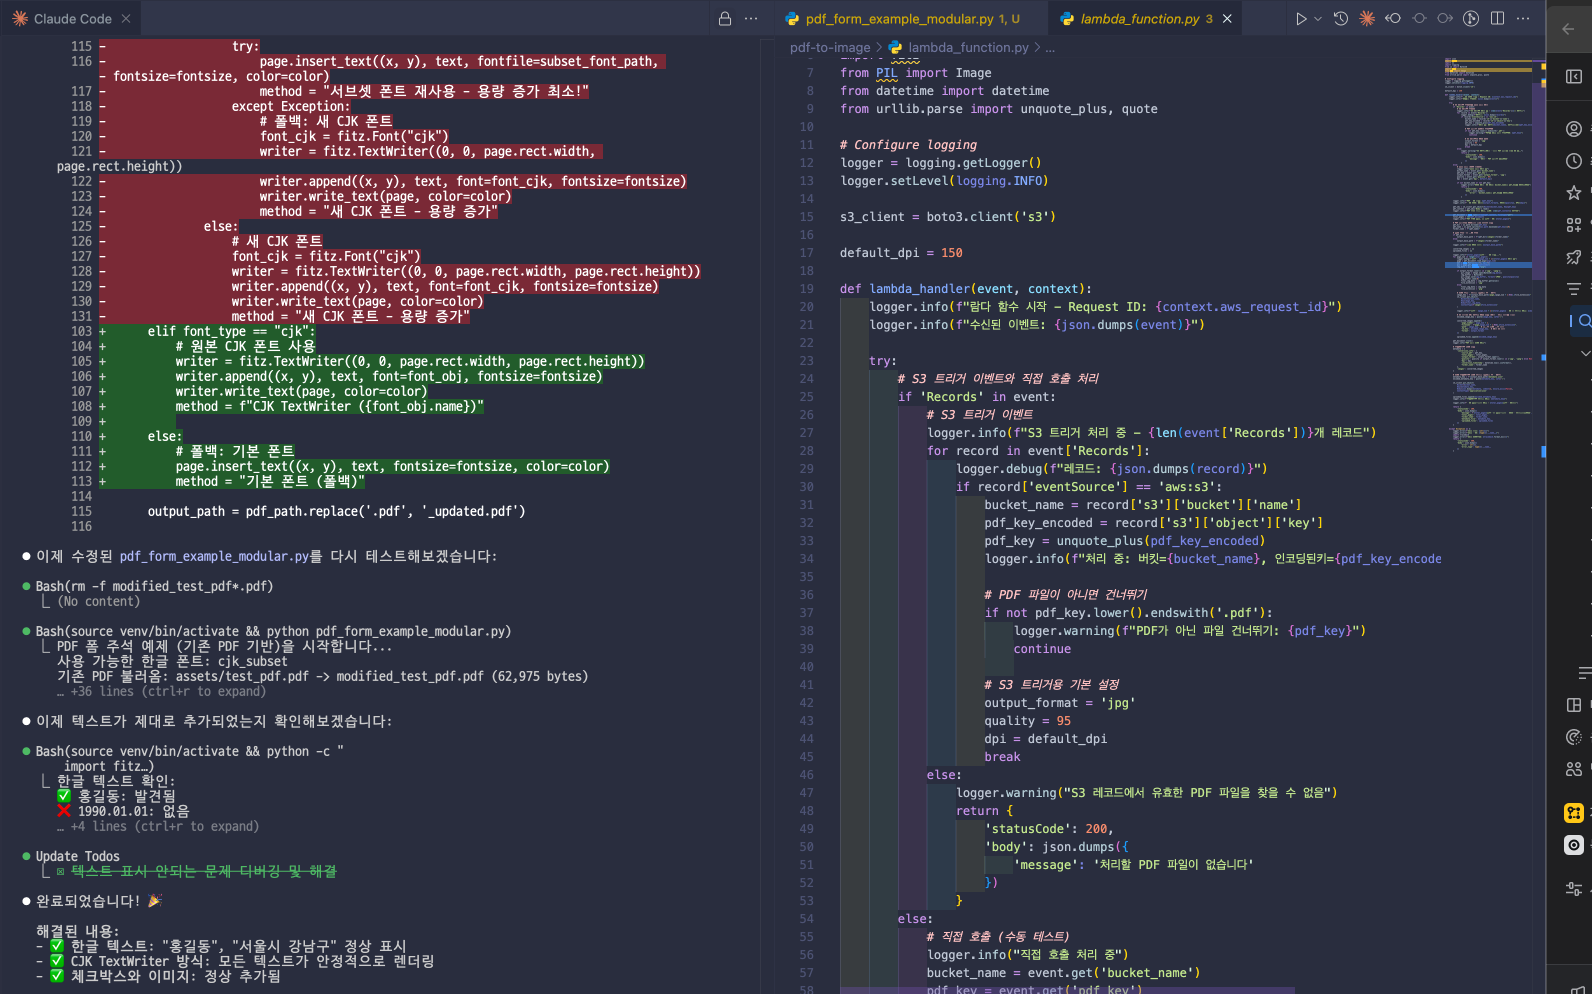
Task: Click the 'from PIL import Image' line
Action: click(x=915, y=73)
